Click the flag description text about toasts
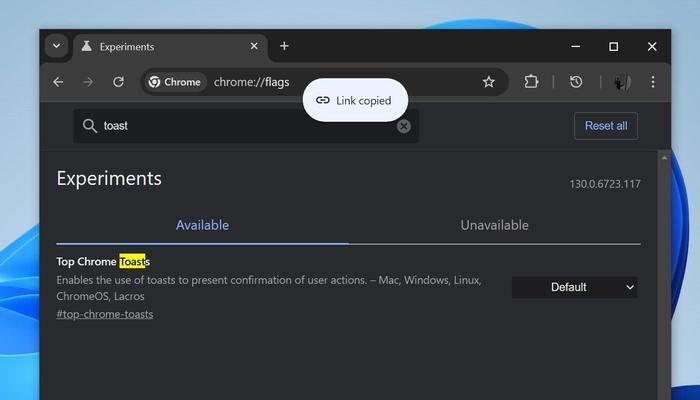 pyautogui.click(x=269, y=288)
